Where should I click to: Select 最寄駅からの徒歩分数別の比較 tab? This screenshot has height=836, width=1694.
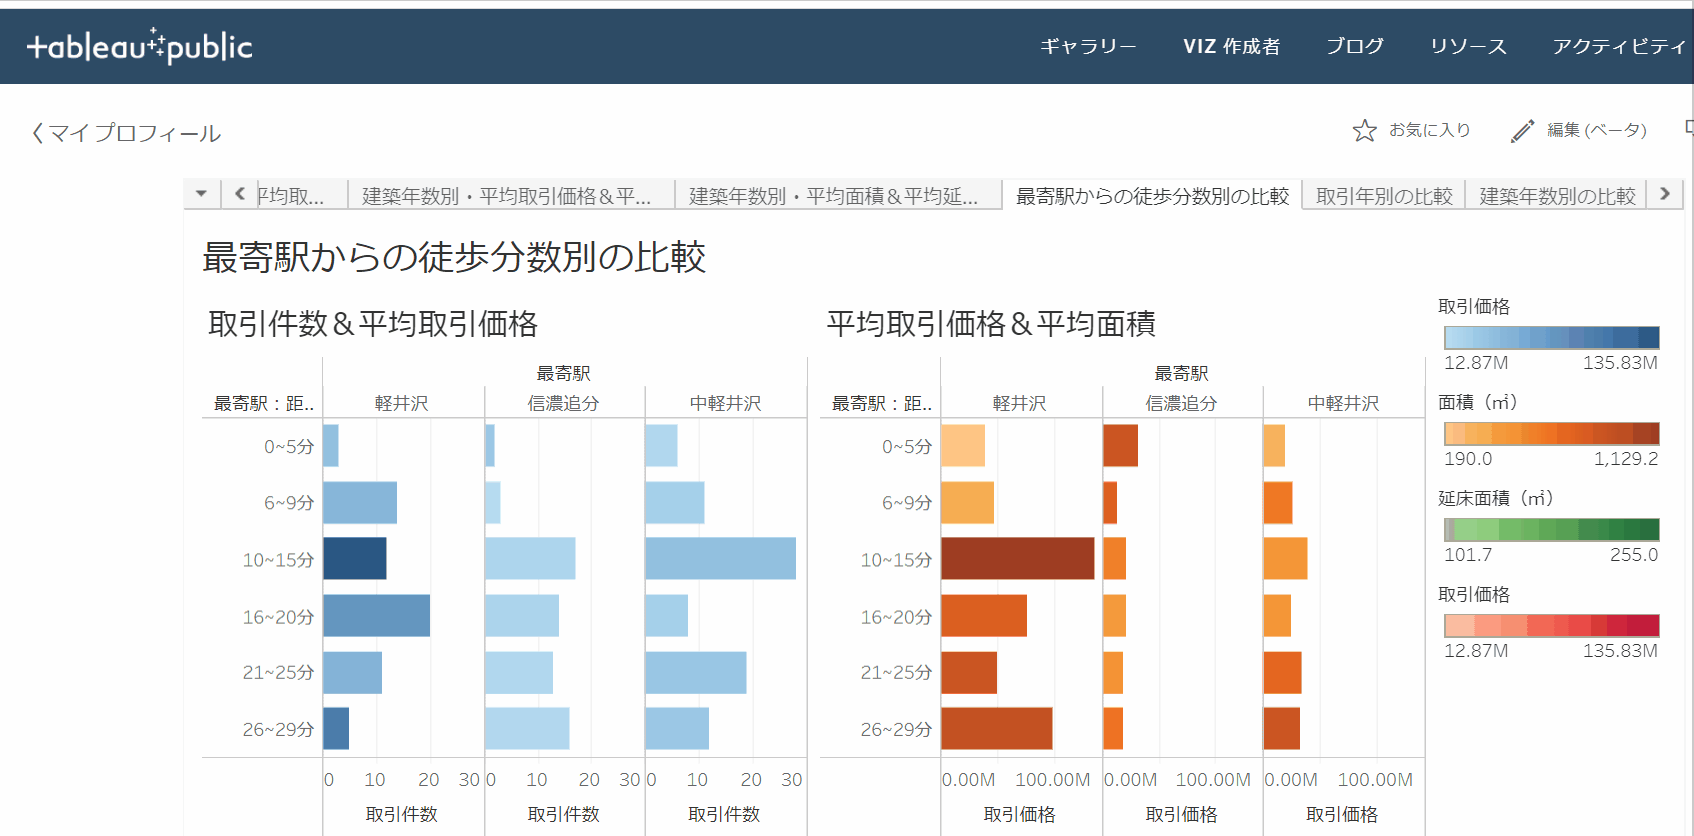coord(1152,196)
